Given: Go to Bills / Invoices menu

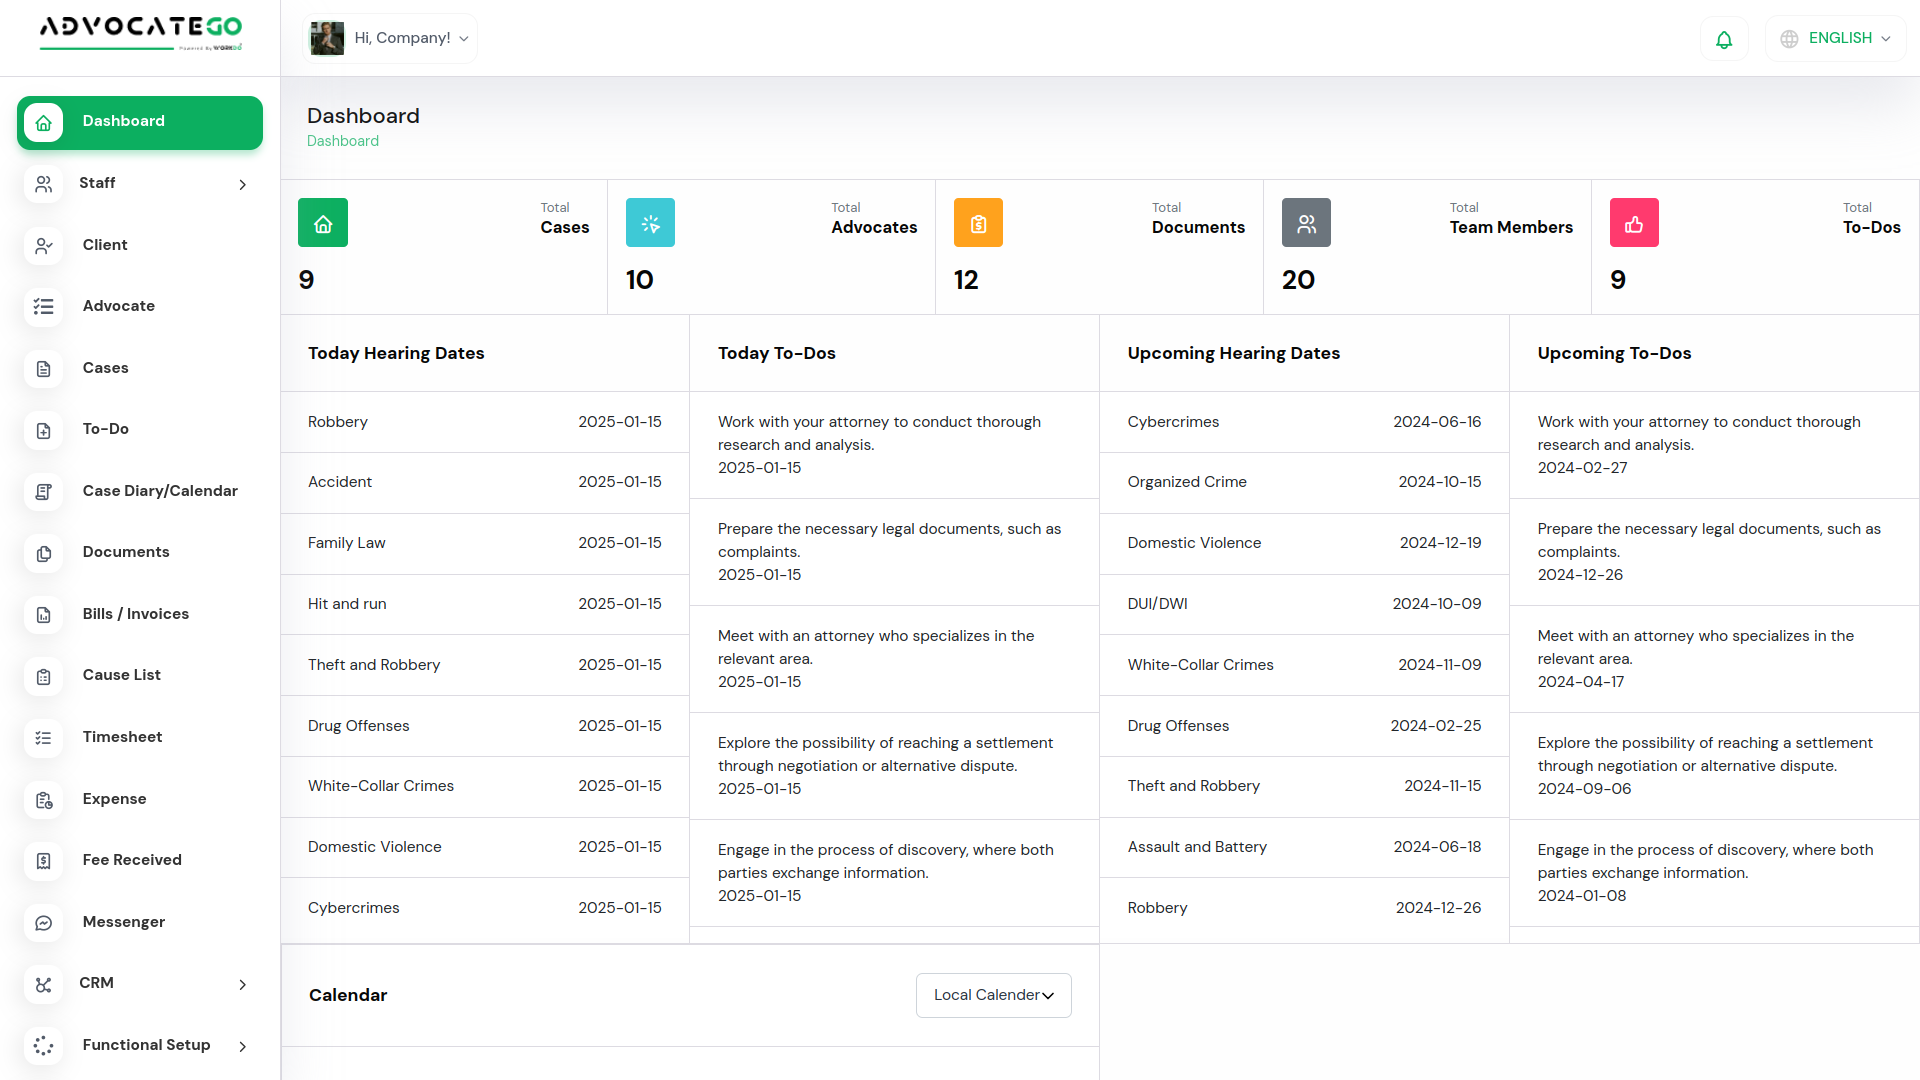Looking at the screenshot, I should (136, 614).
